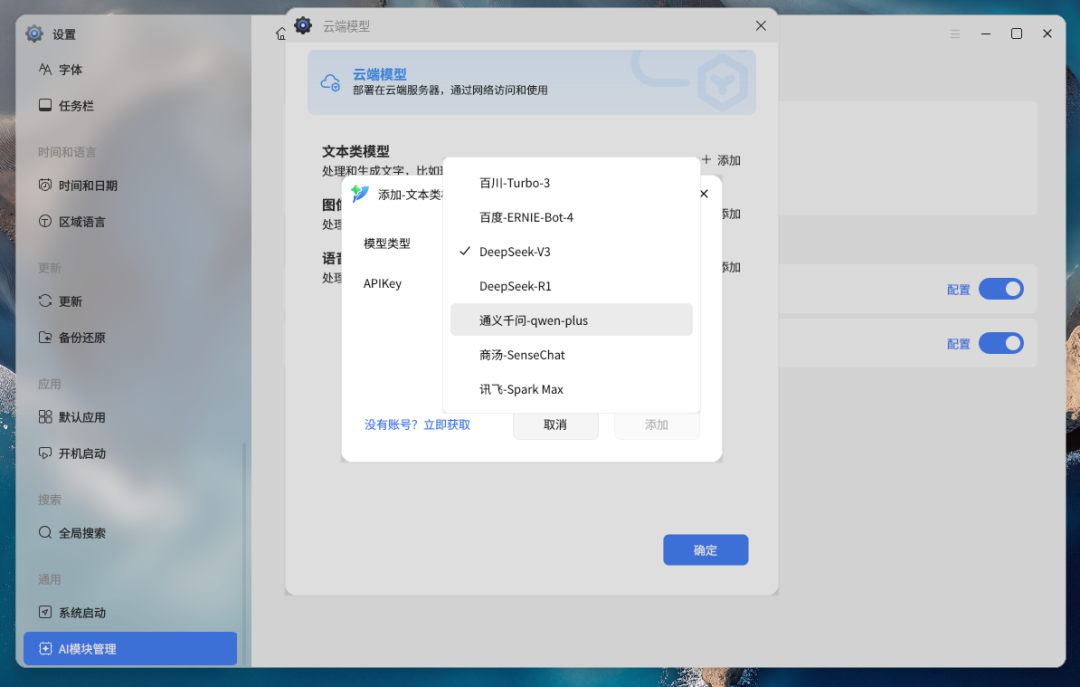Open 任务栏 settings in sidebar
1080x687 pixels.
pos(130,105)
